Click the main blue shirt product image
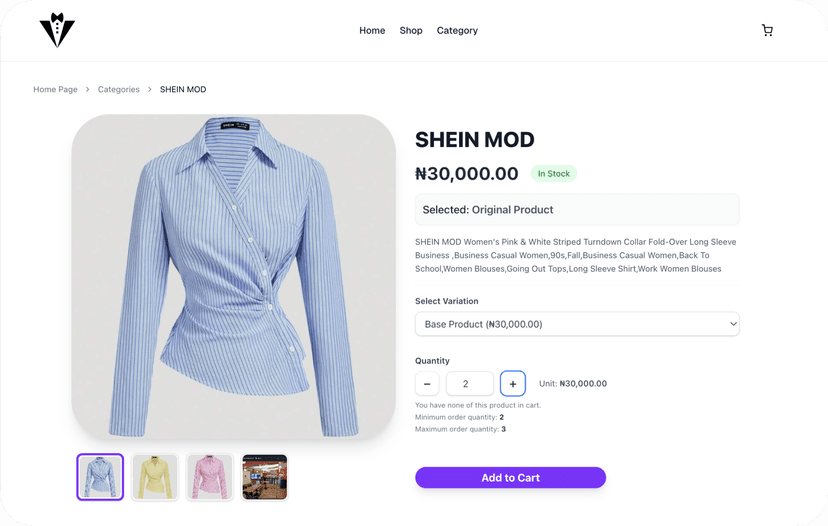The width and height of the screenshot is (828, 526). [x=234, y=276]
